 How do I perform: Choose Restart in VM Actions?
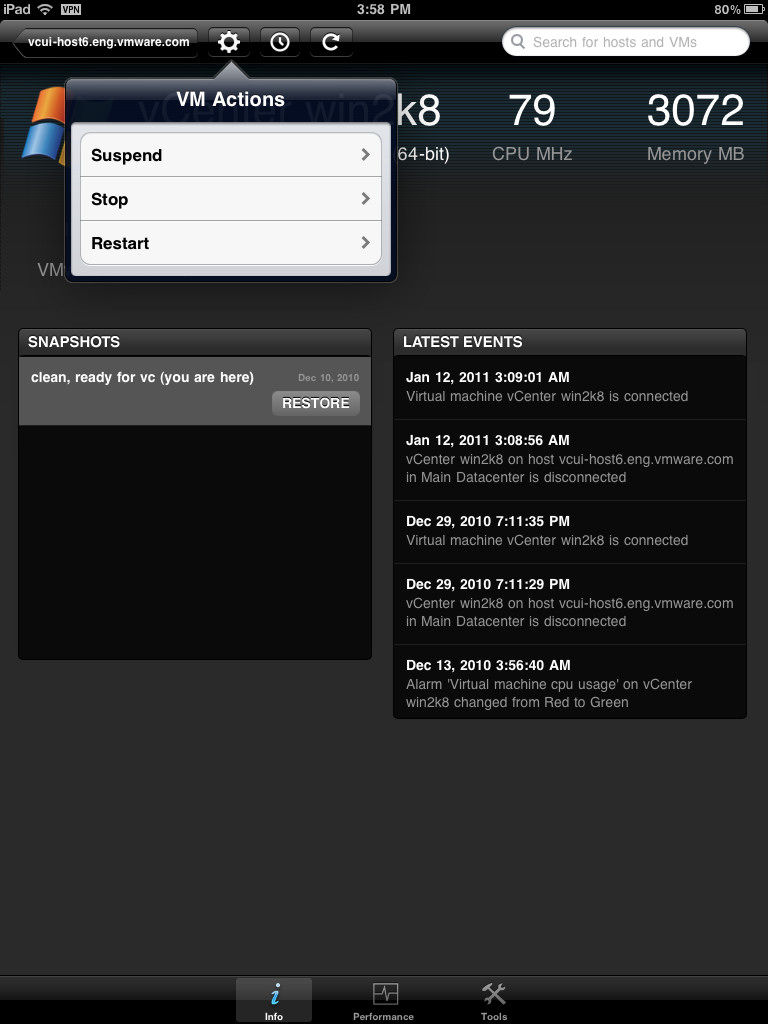[x=231, y=243]
